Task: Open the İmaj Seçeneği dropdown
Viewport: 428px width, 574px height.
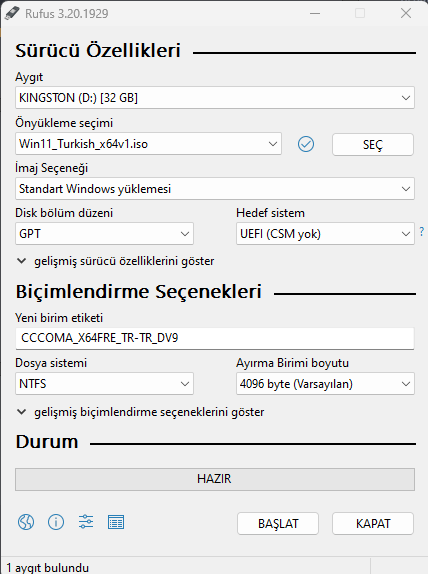Action: point(215,189)
